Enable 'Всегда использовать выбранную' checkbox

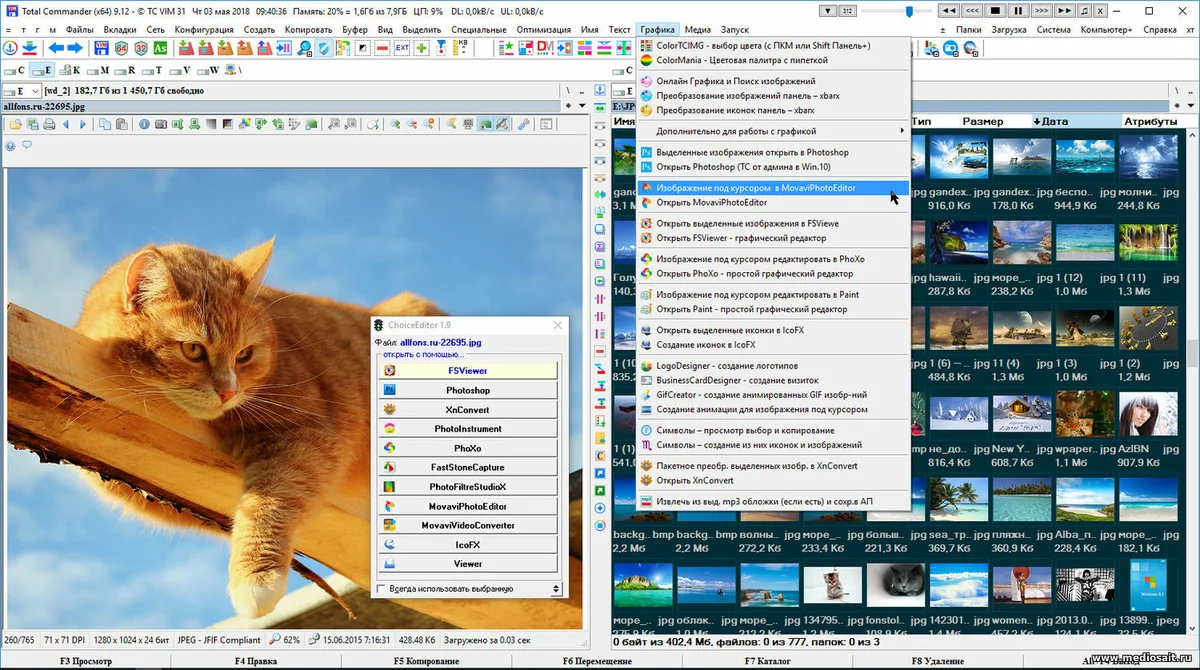[381, 588]
